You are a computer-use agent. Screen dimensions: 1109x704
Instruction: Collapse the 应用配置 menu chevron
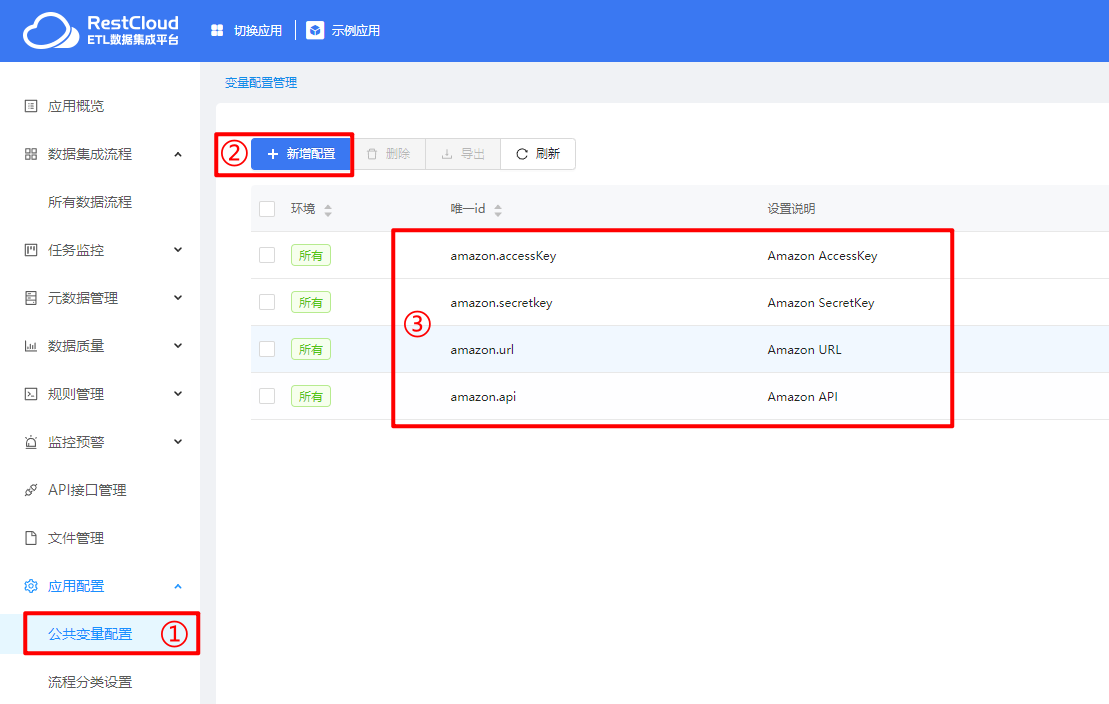pyautogui.click(x=178, y=586)
